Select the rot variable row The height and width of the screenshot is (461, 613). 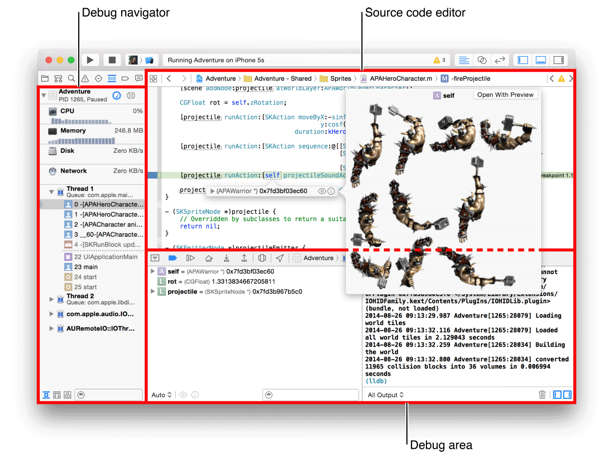(254, 282)
